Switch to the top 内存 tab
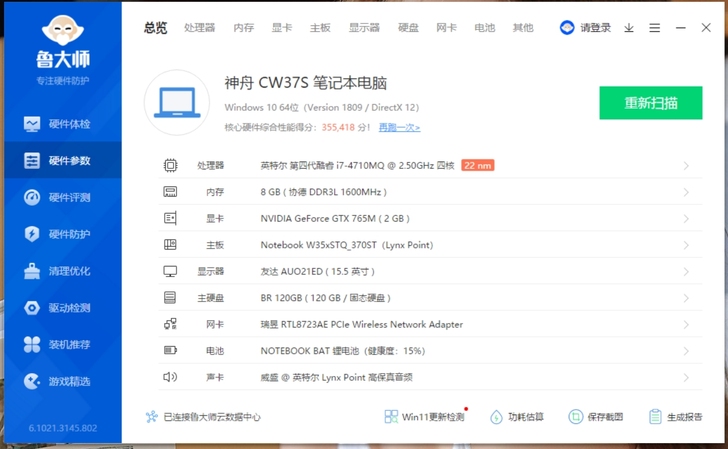This screenshot has width=728, height=449. point(244,28)
